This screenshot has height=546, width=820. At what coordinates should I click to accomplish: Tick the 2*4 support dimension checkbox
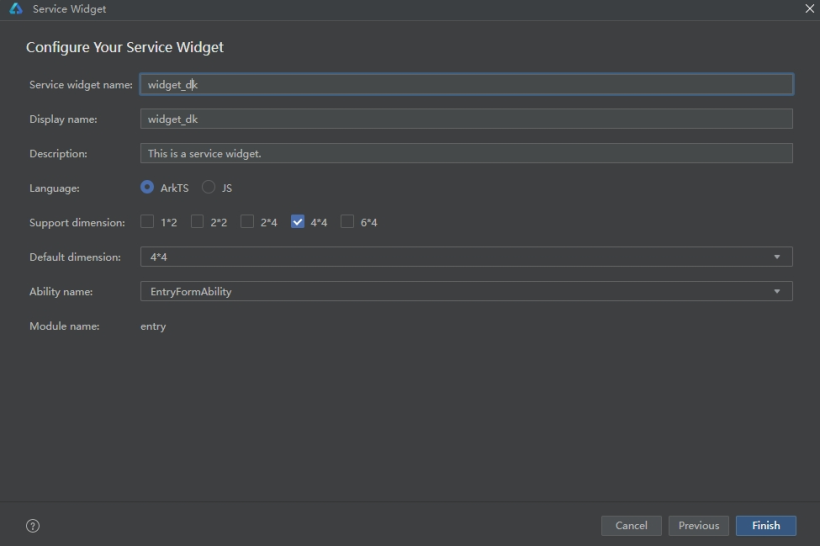click(247, 222)
